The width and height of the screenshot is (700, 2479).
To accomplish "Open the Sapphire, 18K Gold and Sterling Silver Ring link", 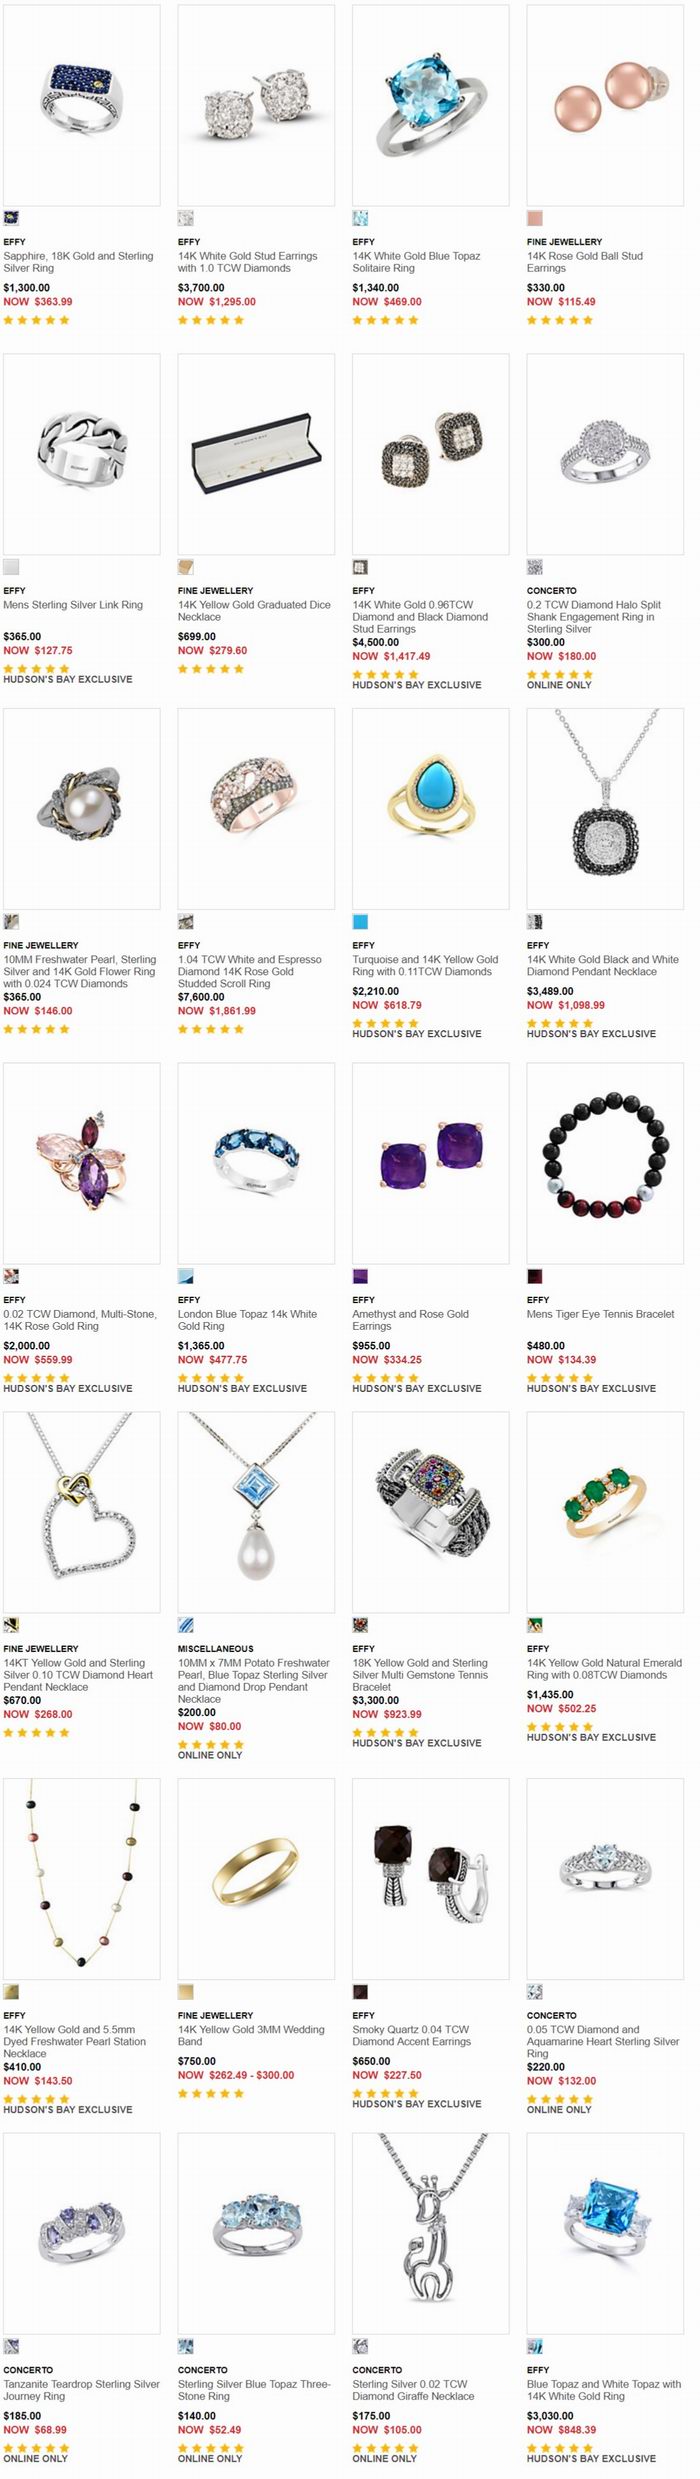I will click(78, 262).
